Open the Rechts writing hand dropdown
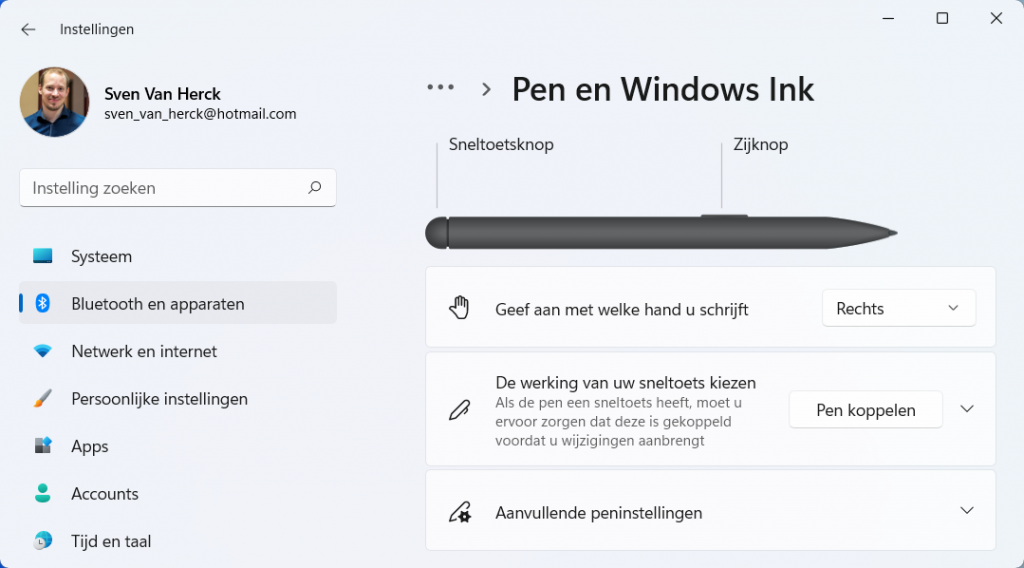This screenshot has width=1024, height=568. pos(899,308)
